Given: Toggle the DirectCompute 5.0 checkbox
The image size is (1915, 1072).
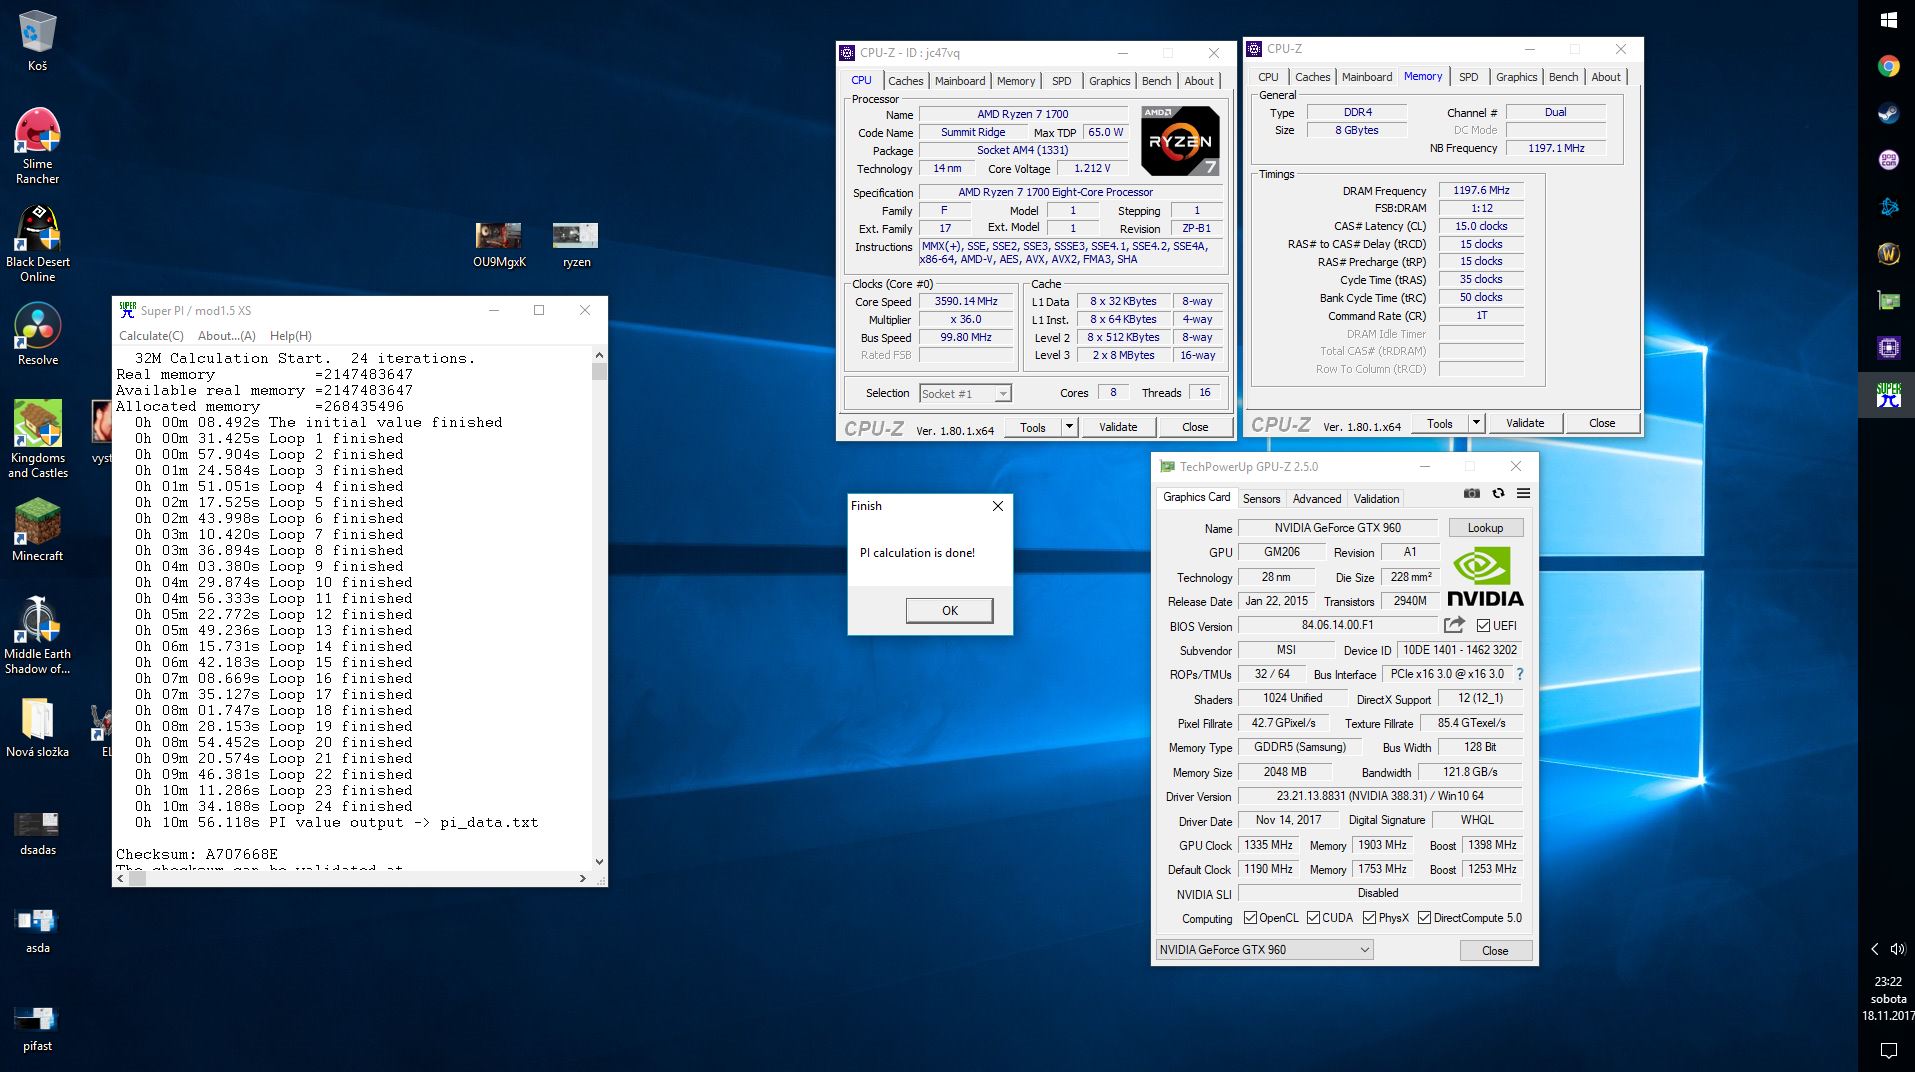Looking at the screenshot, I should [x=1424, y=918].
